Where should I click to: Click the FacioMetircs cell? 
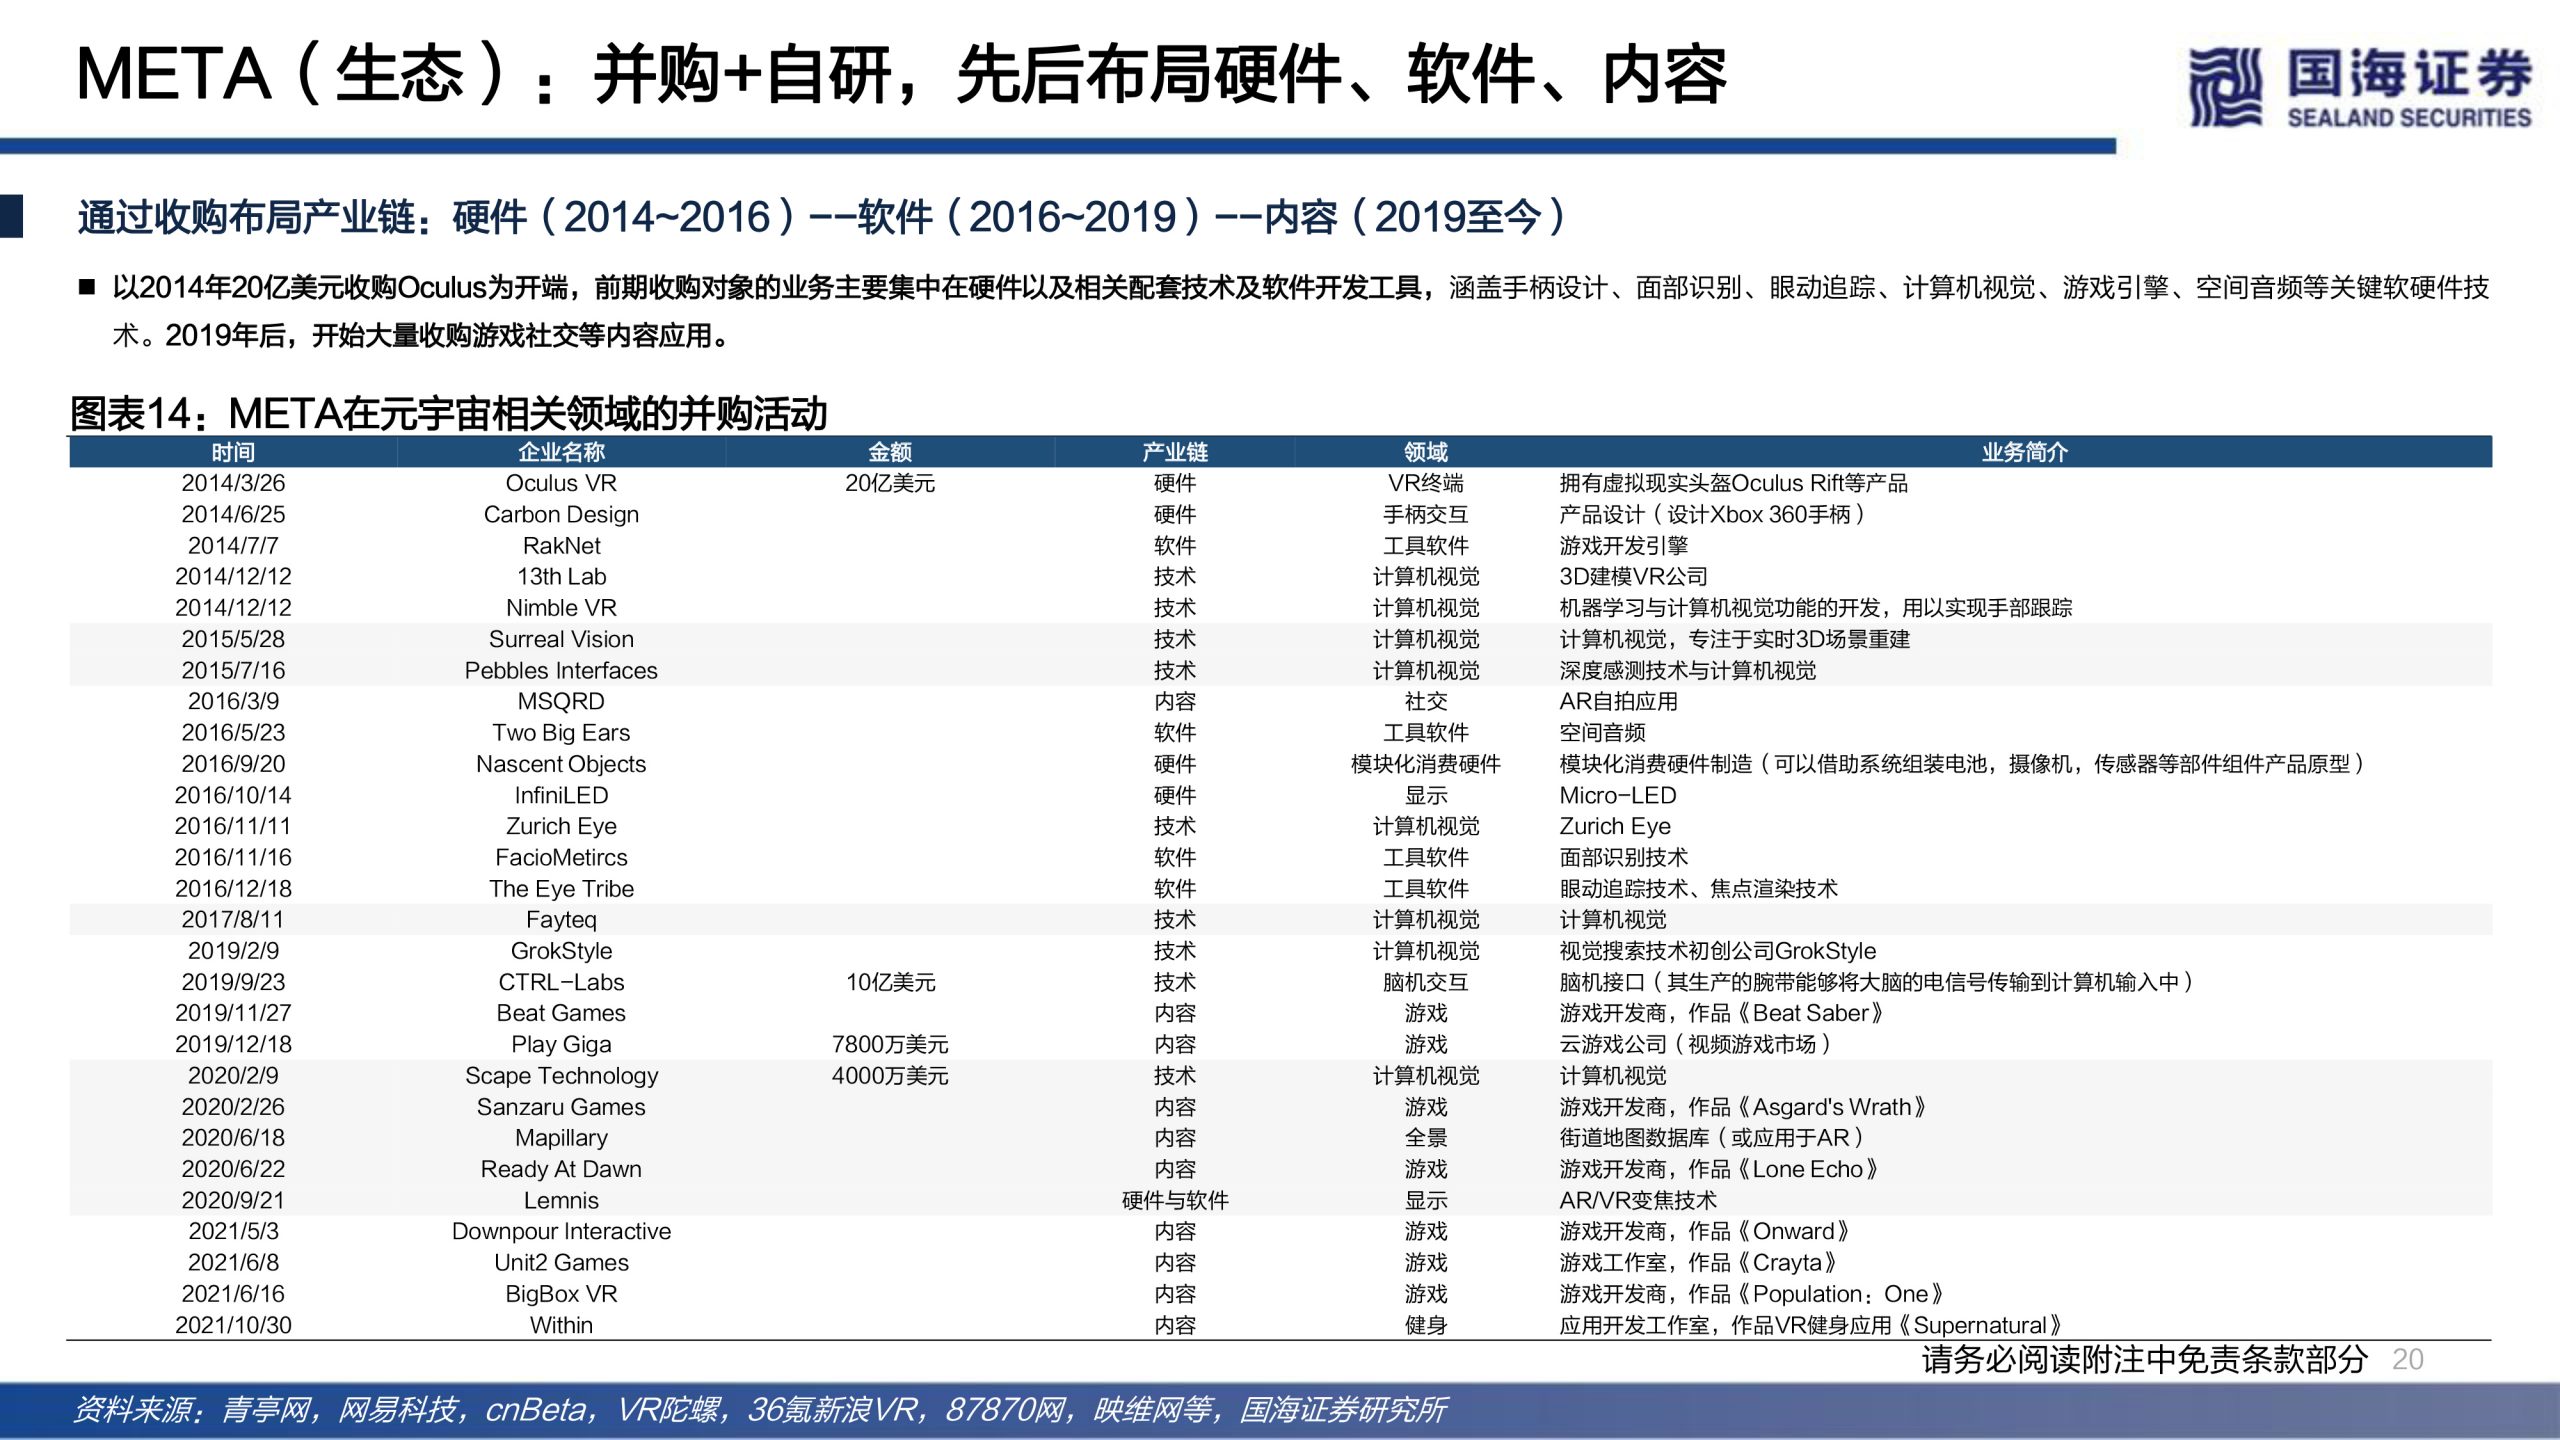pyautogui.click(x=561, y=857)
